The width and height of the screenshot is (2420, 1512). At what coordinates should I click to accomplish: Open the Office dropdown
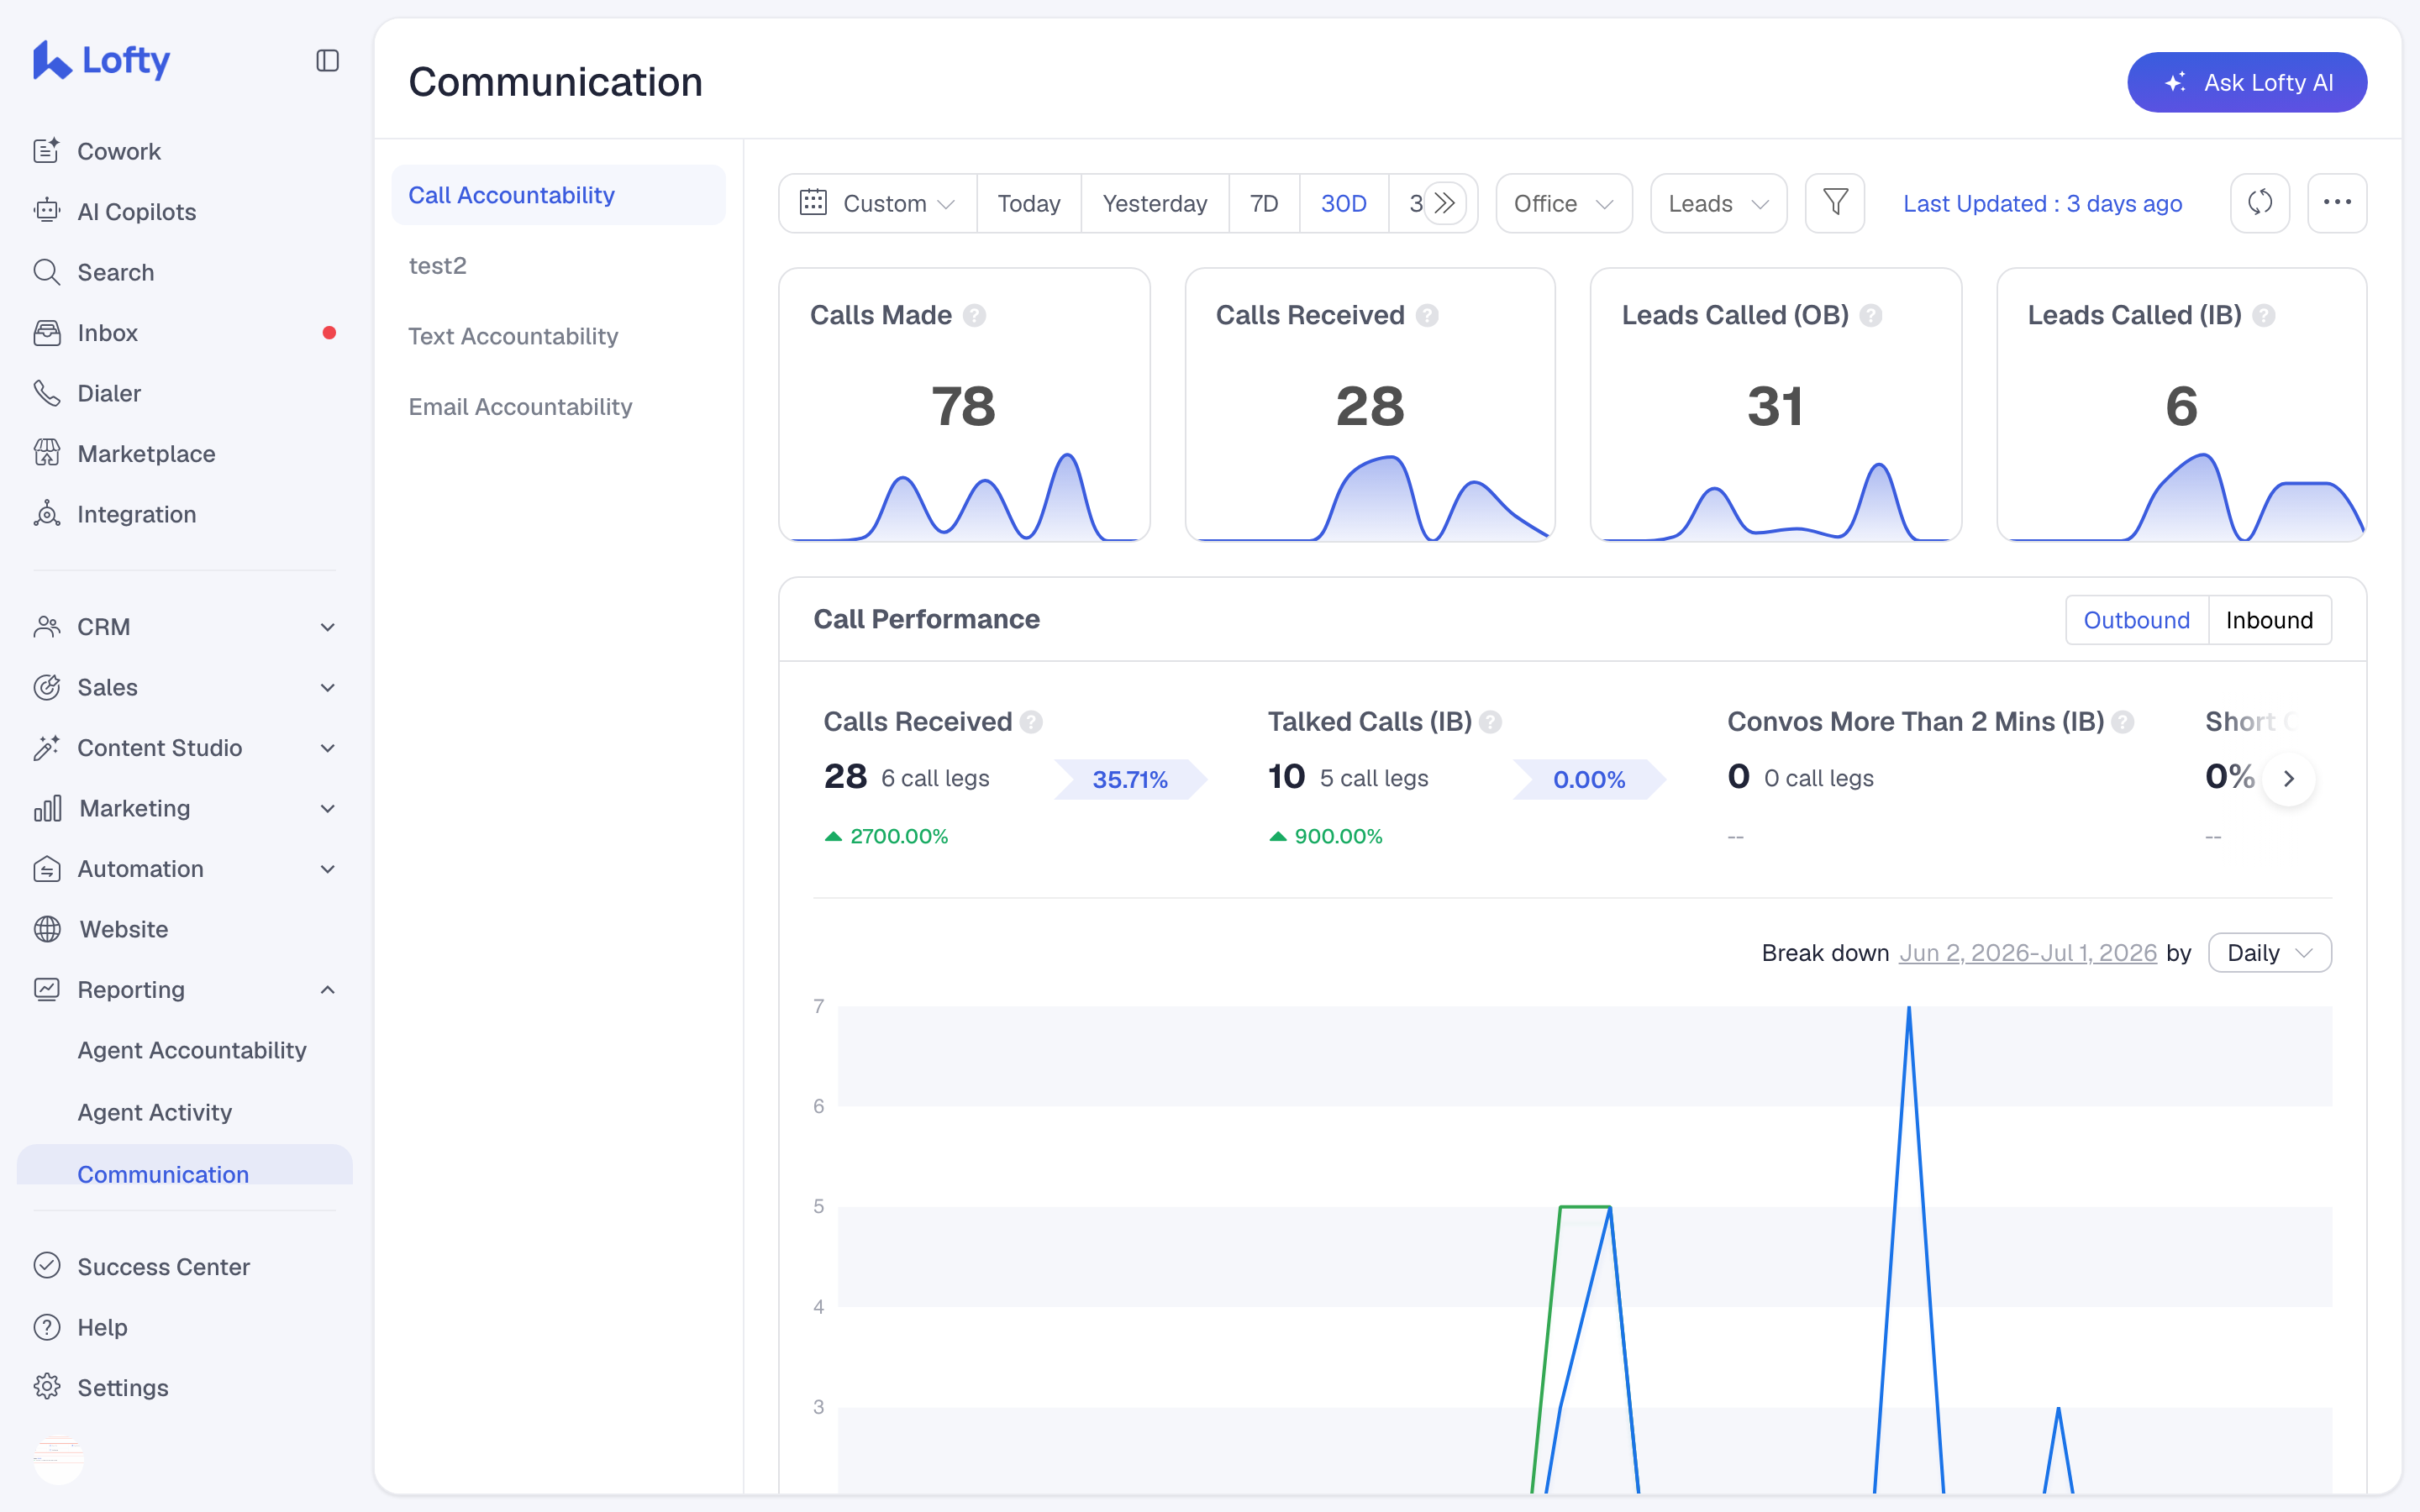coord(1564,203)
